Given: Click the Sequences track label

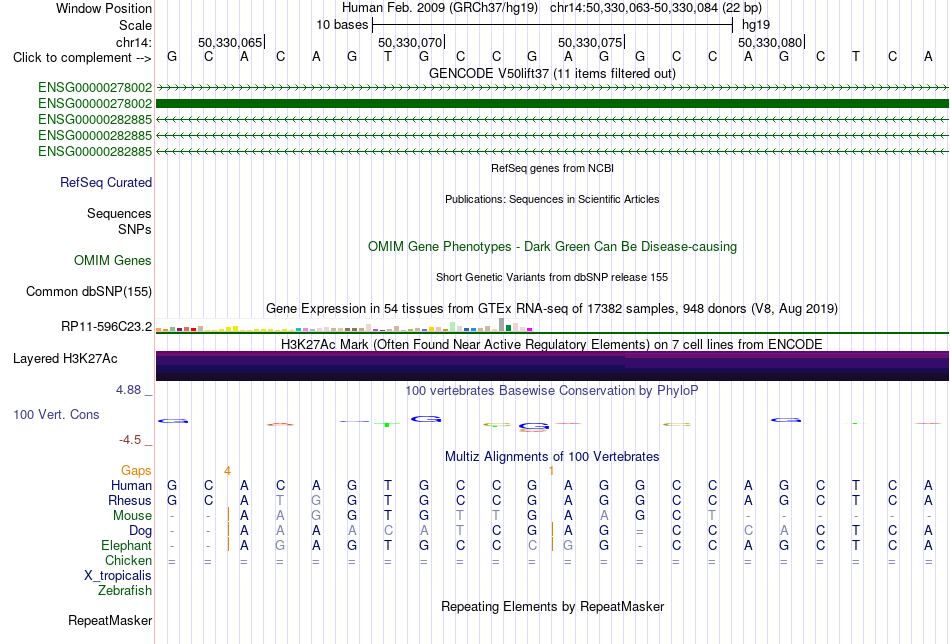Looking at the screenshot, I should tap(119, 213).
